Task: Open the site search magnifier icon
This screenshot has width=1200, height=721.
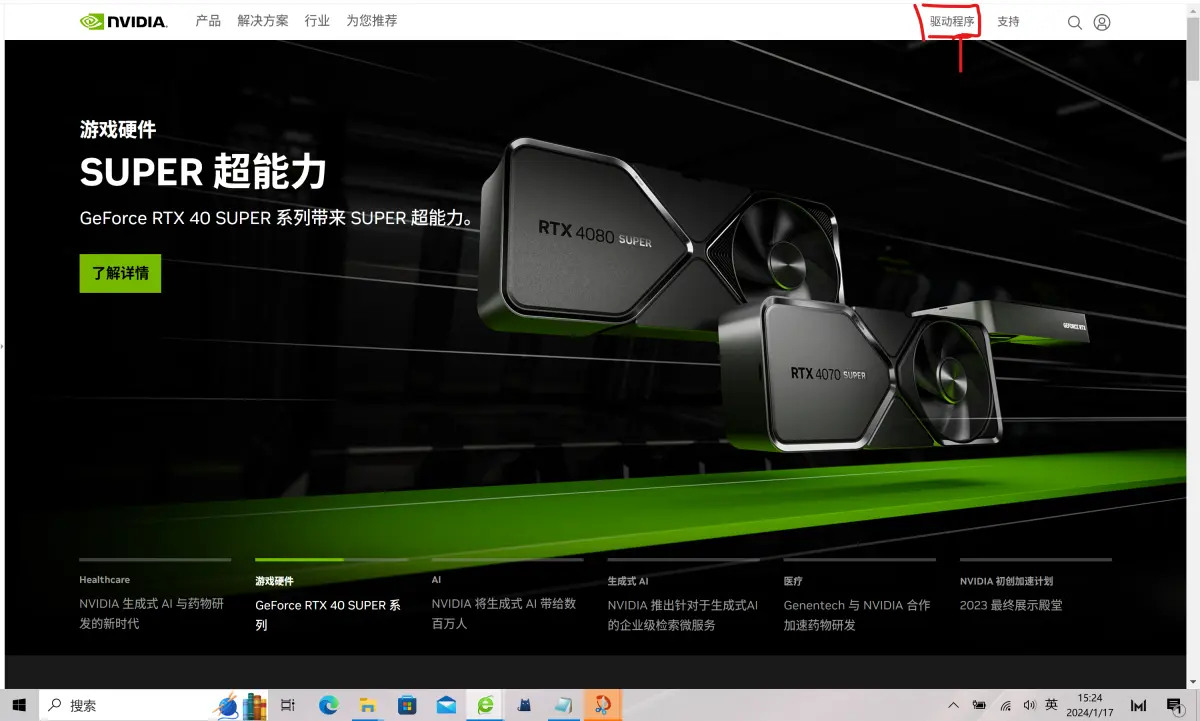Action: coord(1075,22)
